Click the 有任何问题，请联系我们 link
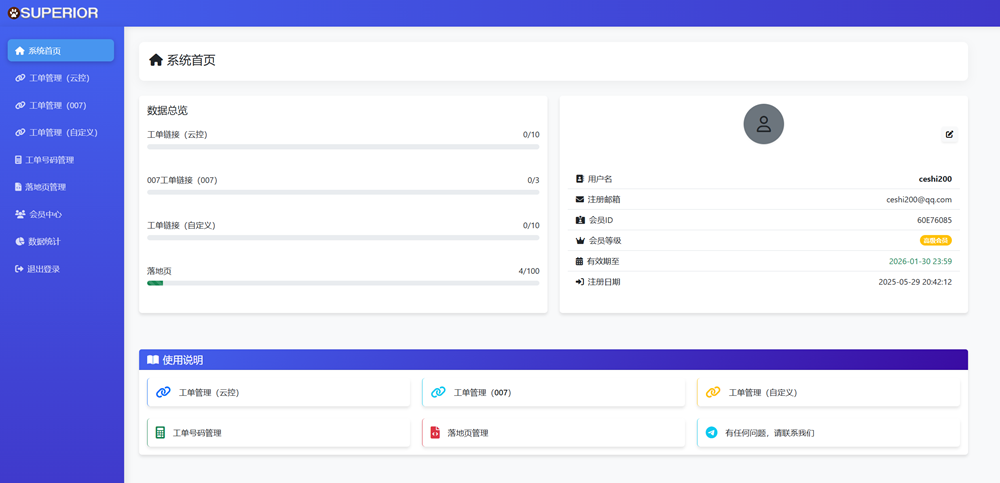 tap(769, 433)
